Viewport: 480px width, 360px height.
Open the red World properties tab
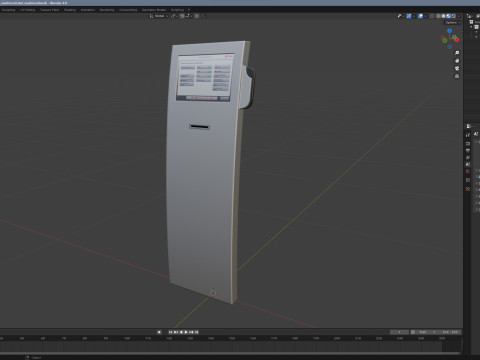tap(468, 171)
